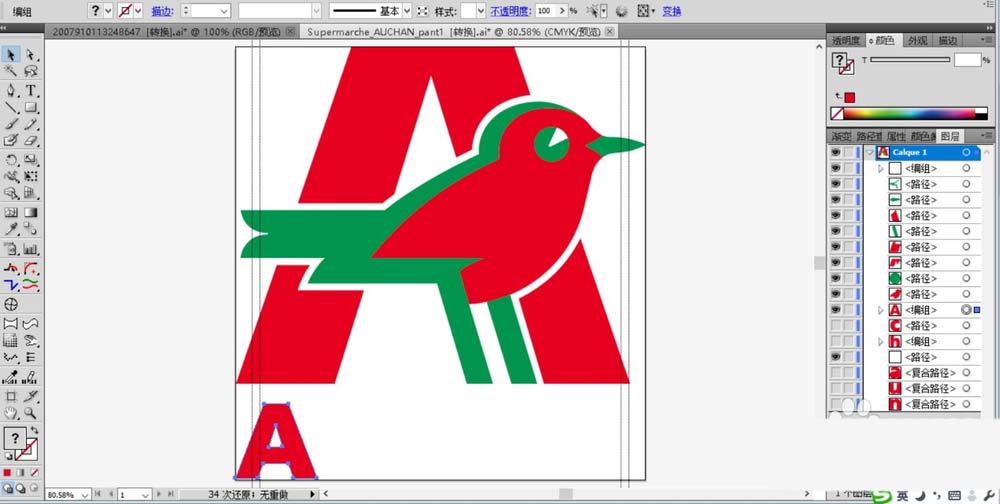The height and width of the screenshot is (504, 1000).
Task: Select the Eyedropper tool
Action: coord(11,229)
